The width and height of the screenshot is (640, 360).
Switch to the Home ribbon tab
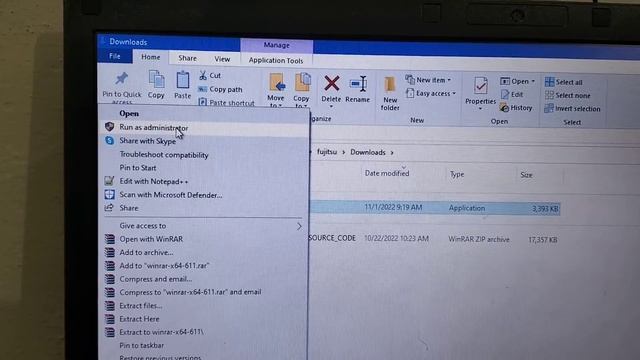click(151, 57)
